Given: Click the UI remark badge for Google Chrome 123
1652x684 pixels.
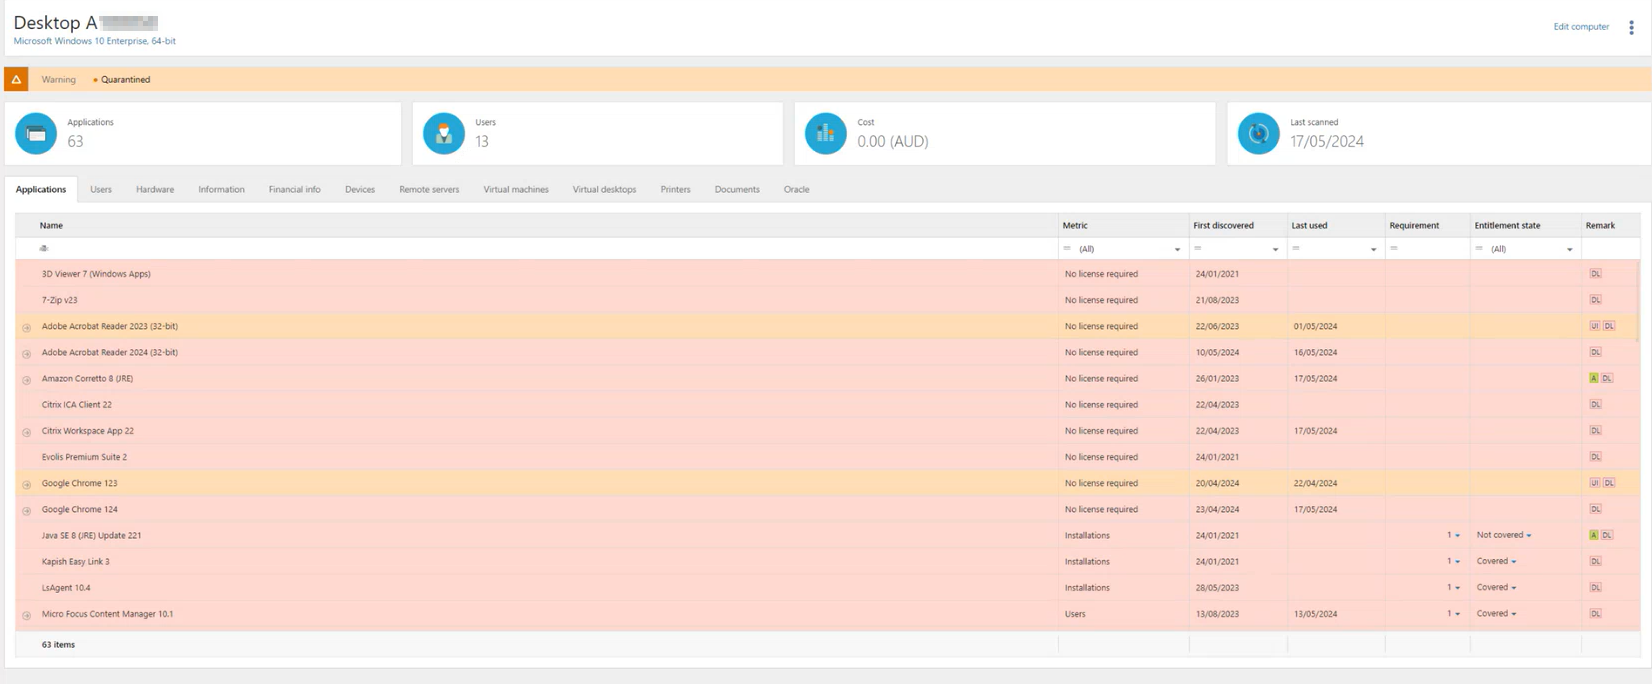Looking at the screenshot, I should click(1594, 483).
